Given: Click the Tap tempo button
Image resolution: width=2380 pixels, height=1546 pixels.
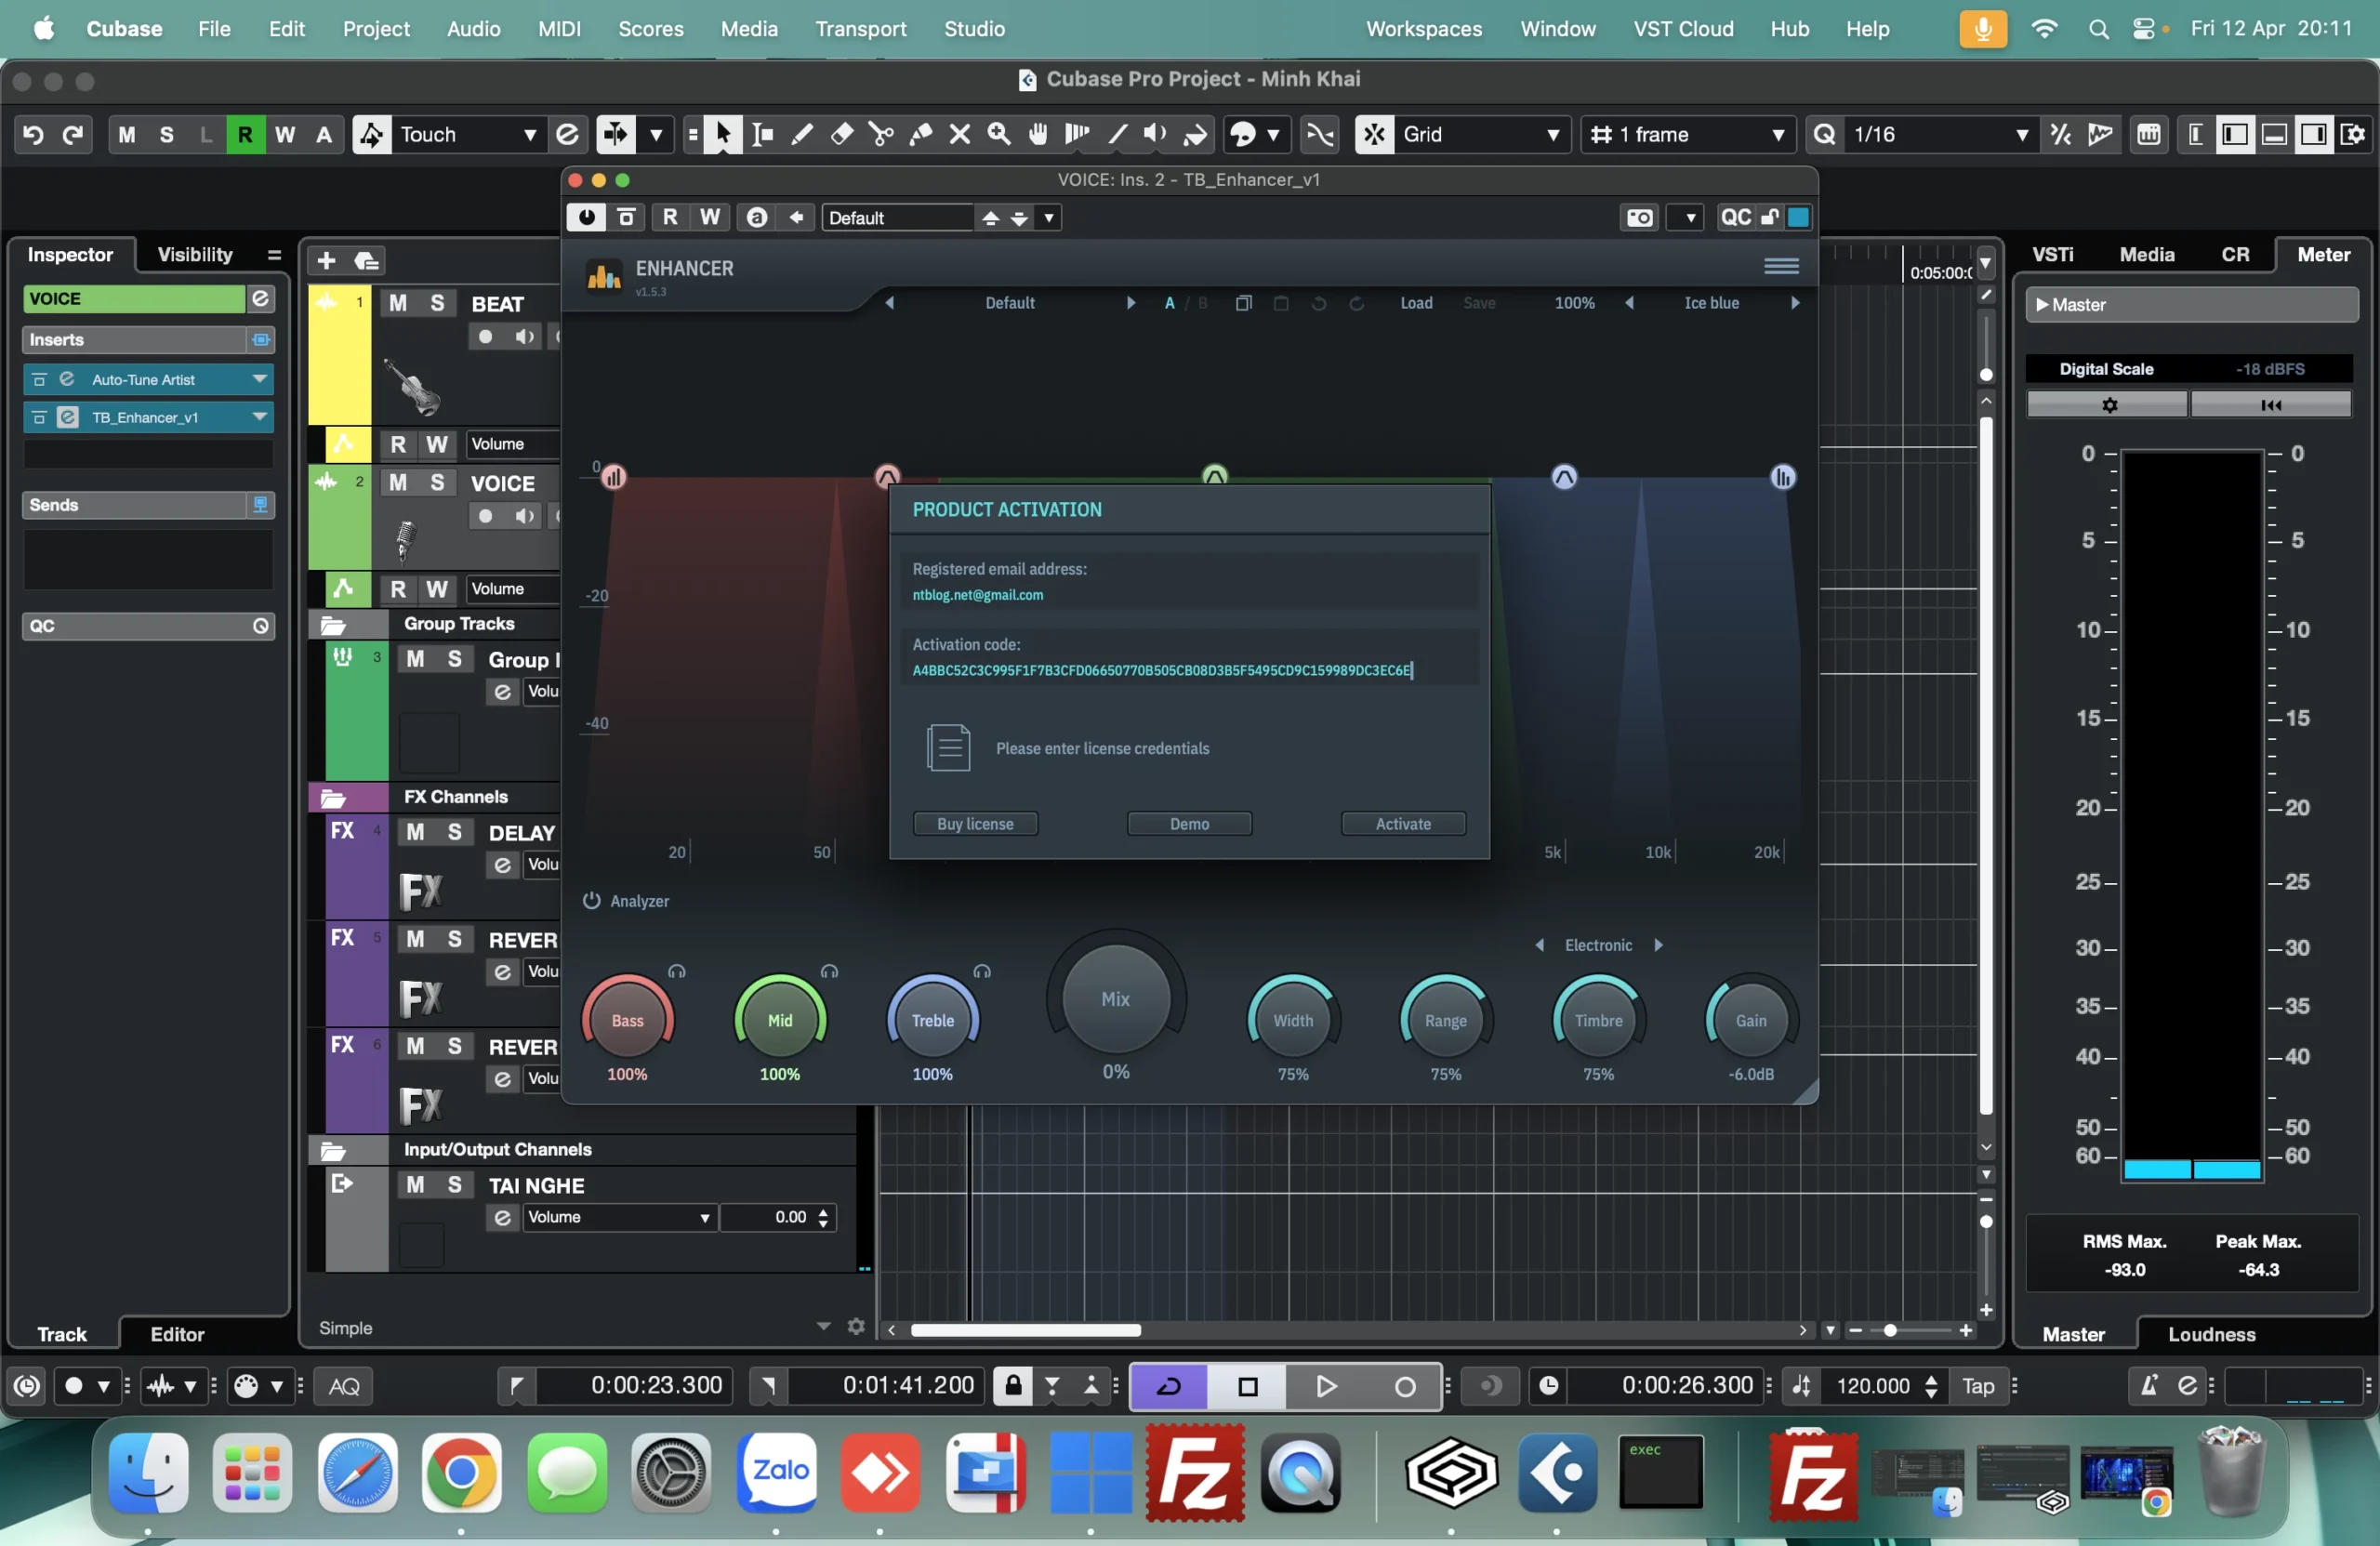Looking at the screenshot, I should [1977, 1386].
